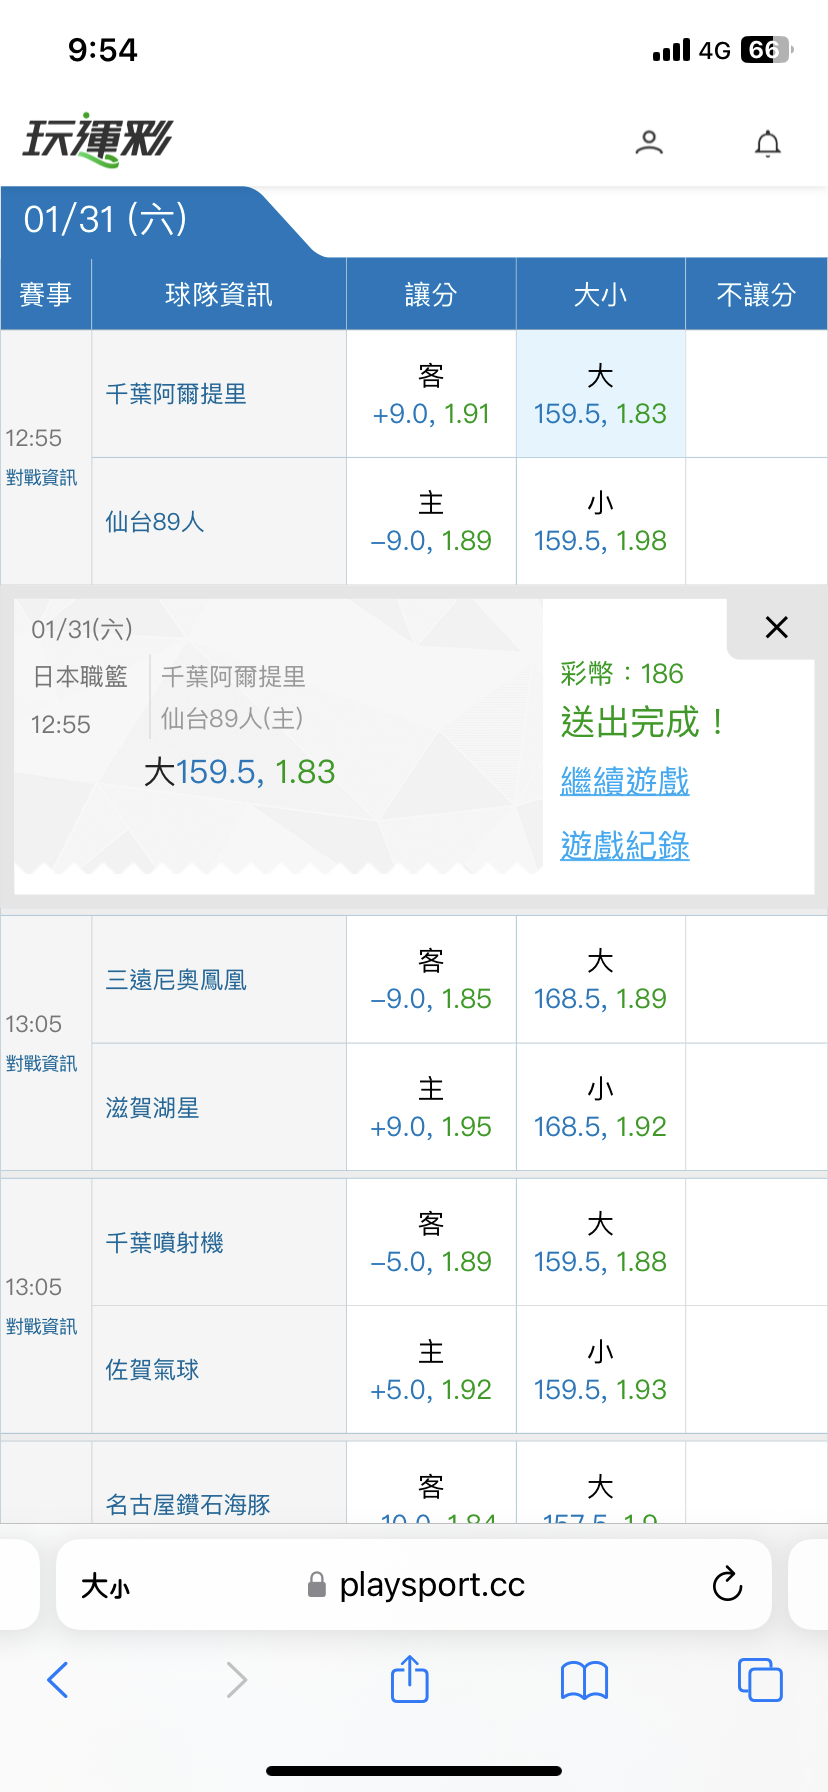Tap the notification bell icon

point(767,144)
